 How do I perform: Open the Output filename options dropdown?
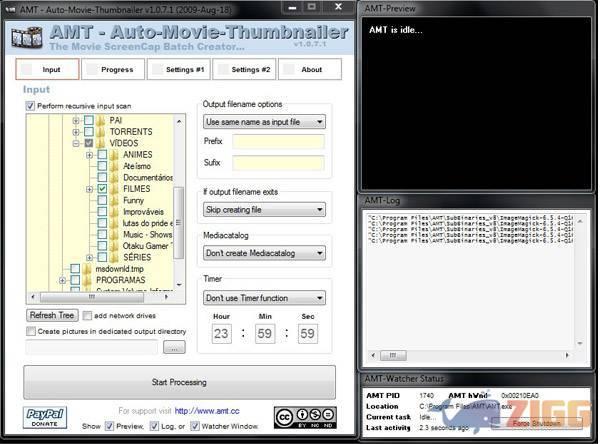point(264,122)
